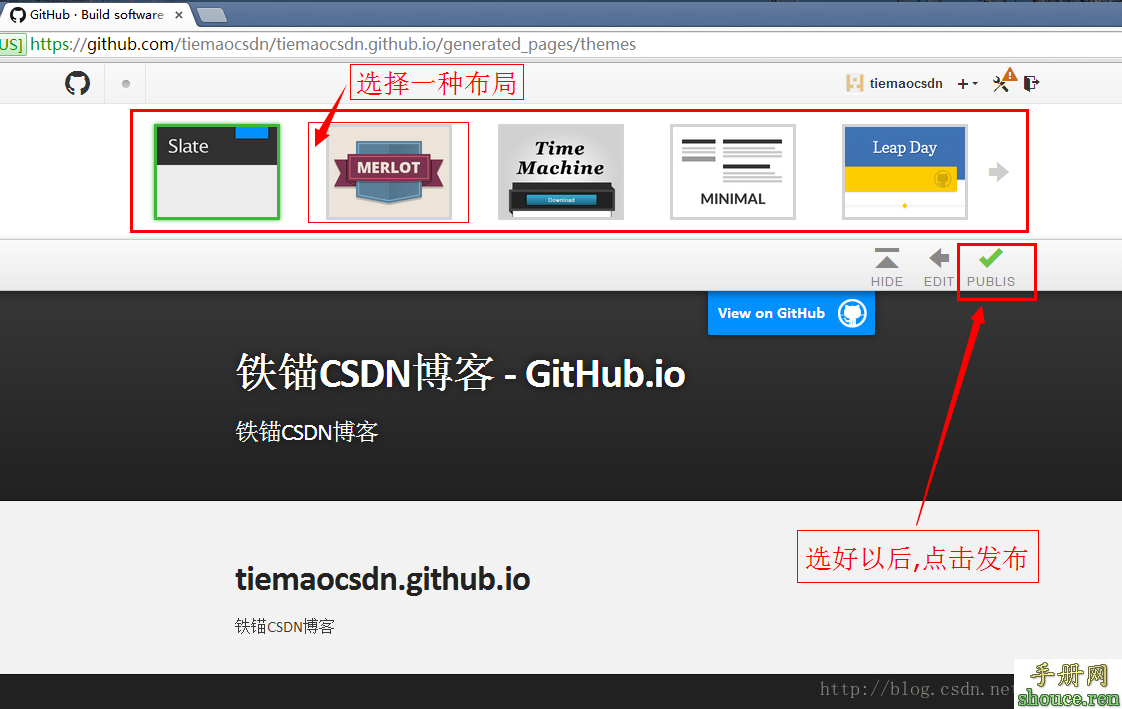Click the sign out icon
This screenshot has height=709, width=1122.
[1031, 84]
